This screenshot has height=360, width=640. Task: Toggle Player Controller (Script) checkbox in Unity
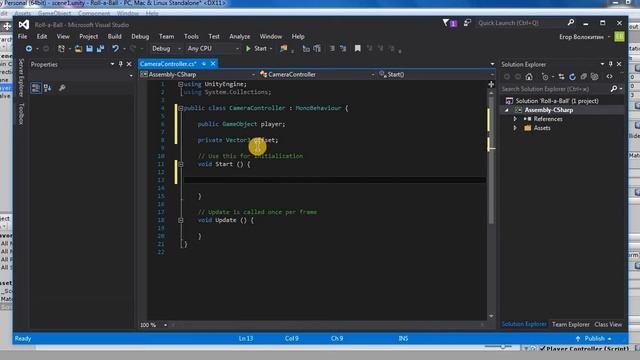(x=542, y=349)
